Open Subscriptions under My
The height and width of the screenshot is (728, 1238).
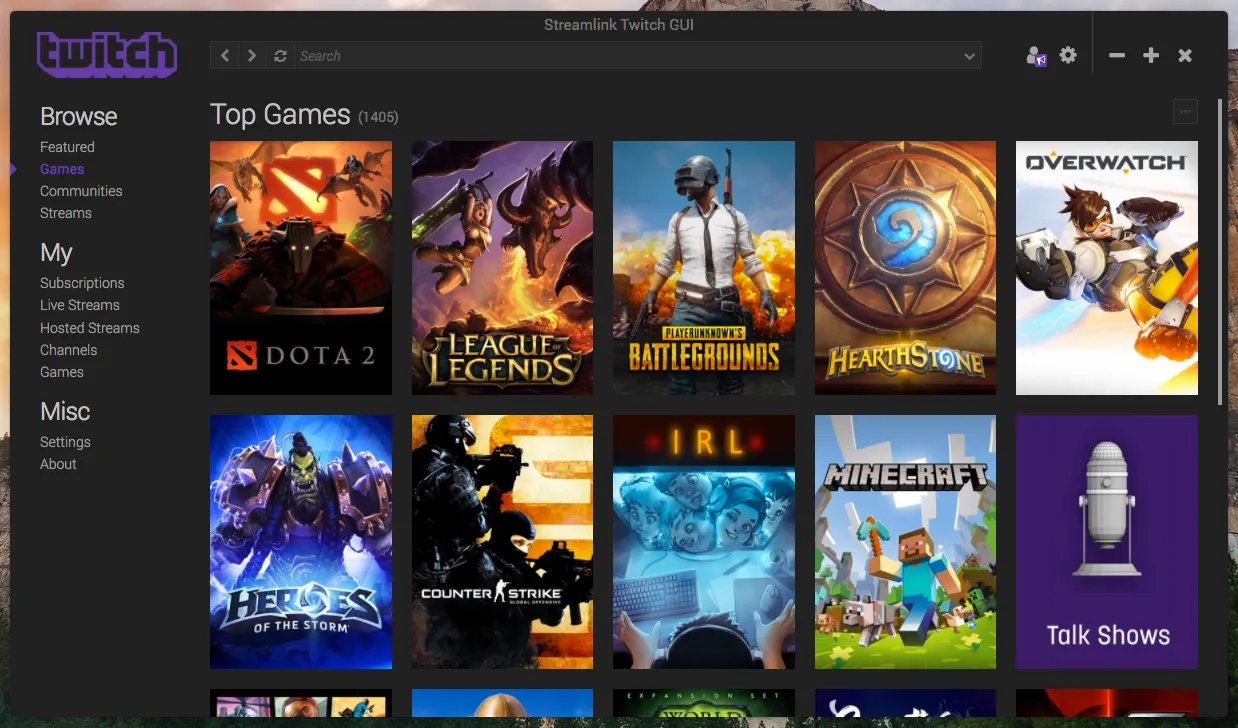point(82,283)
